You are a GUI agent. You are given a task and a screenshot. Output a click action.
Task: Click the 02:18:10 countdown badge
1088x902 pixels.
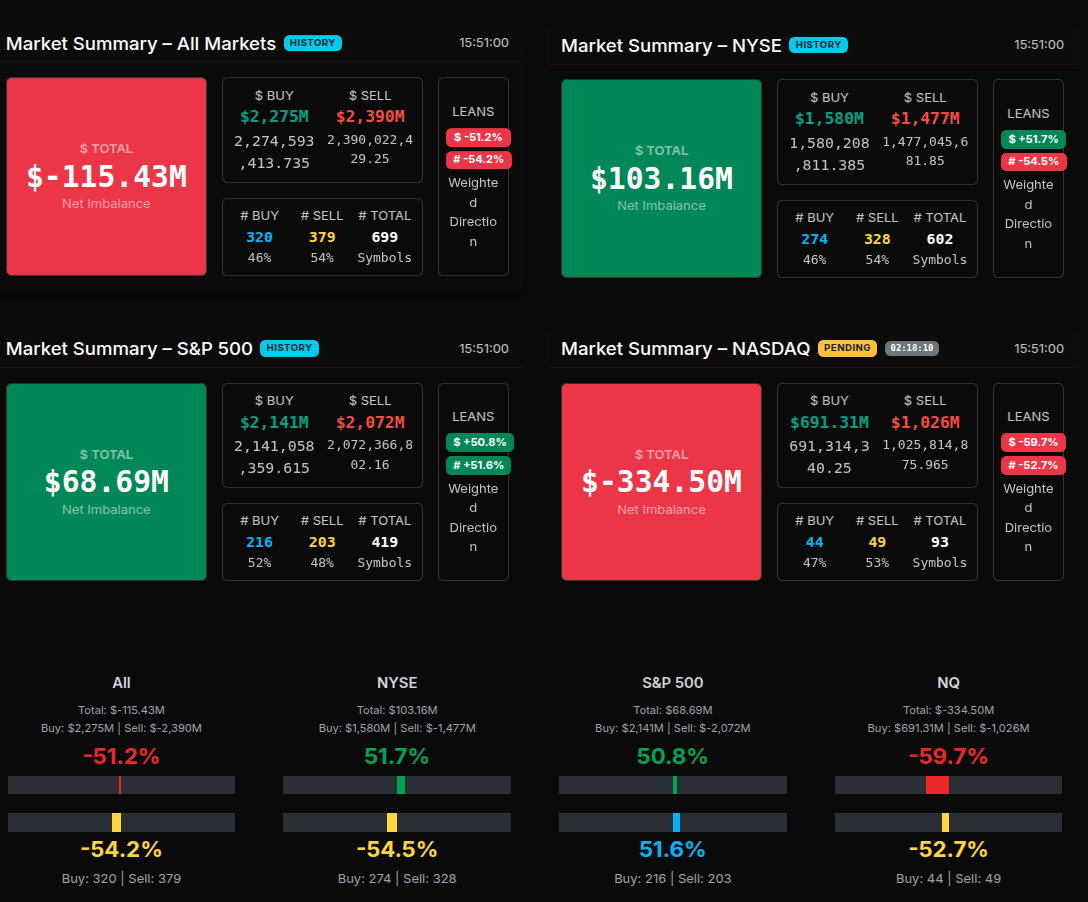coord(911,348)
